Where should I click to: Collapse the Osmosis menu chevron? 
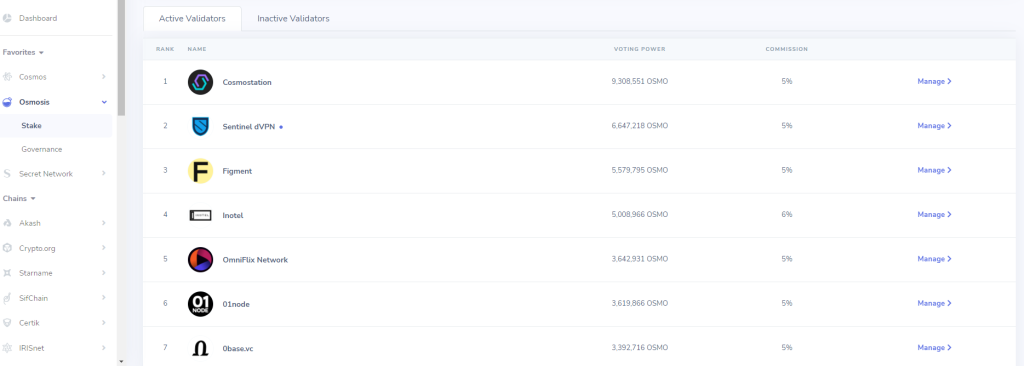click(104, 102)
